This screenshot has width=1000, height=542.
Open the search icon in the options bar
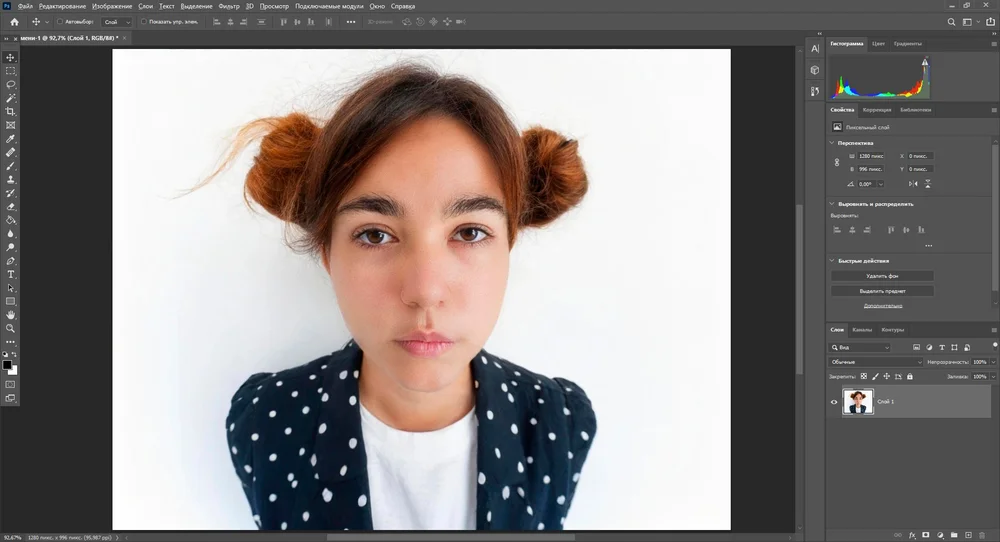click(951, 22)
